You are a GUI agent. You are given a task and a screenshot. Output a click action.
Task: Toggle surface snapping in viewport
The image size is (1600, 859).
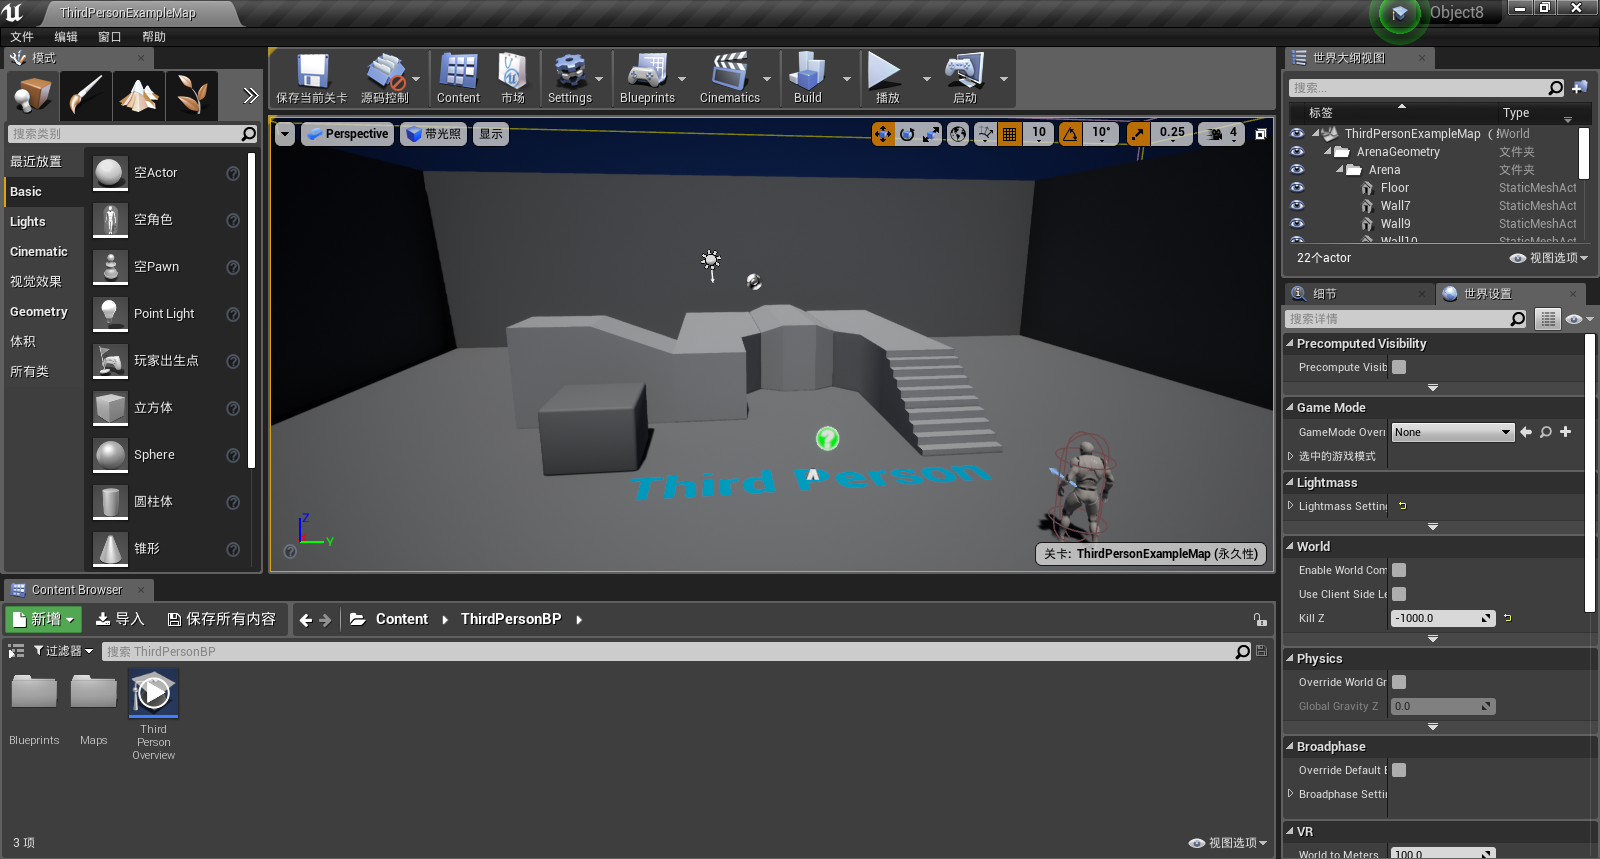point(985,134)
